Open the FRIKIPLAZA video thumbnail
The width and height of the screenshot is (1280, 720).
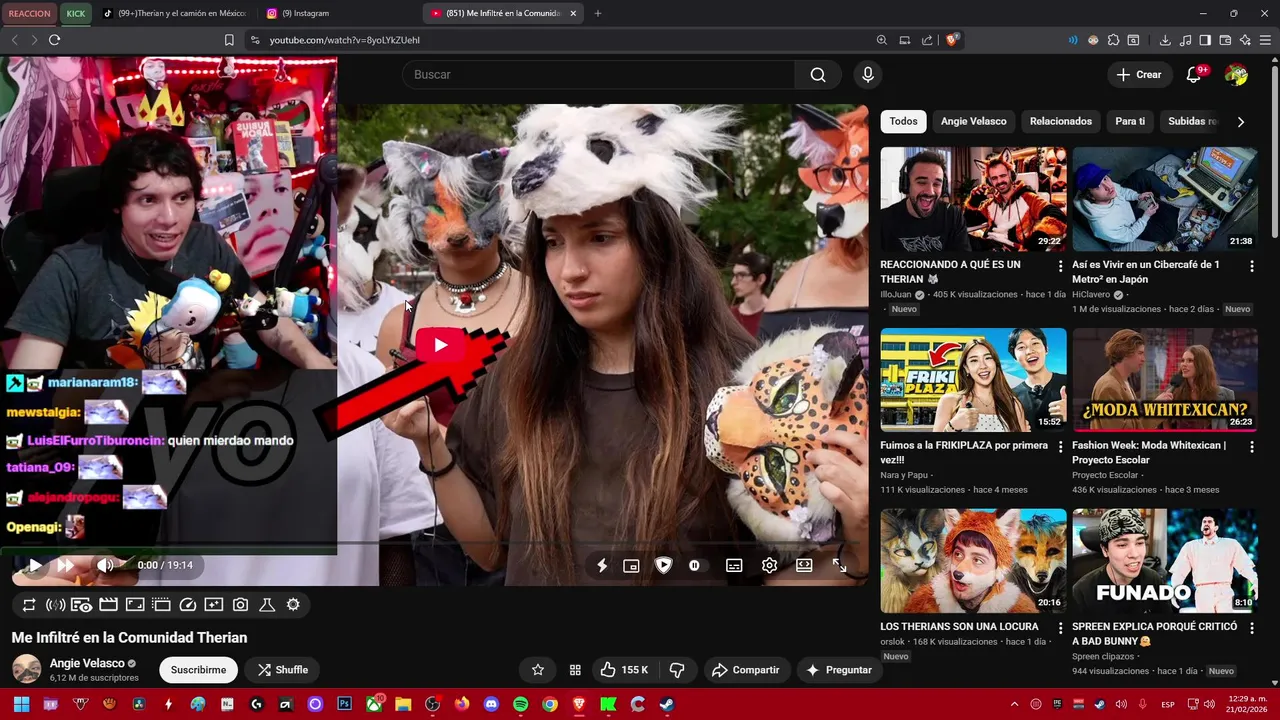coord(973,380)
